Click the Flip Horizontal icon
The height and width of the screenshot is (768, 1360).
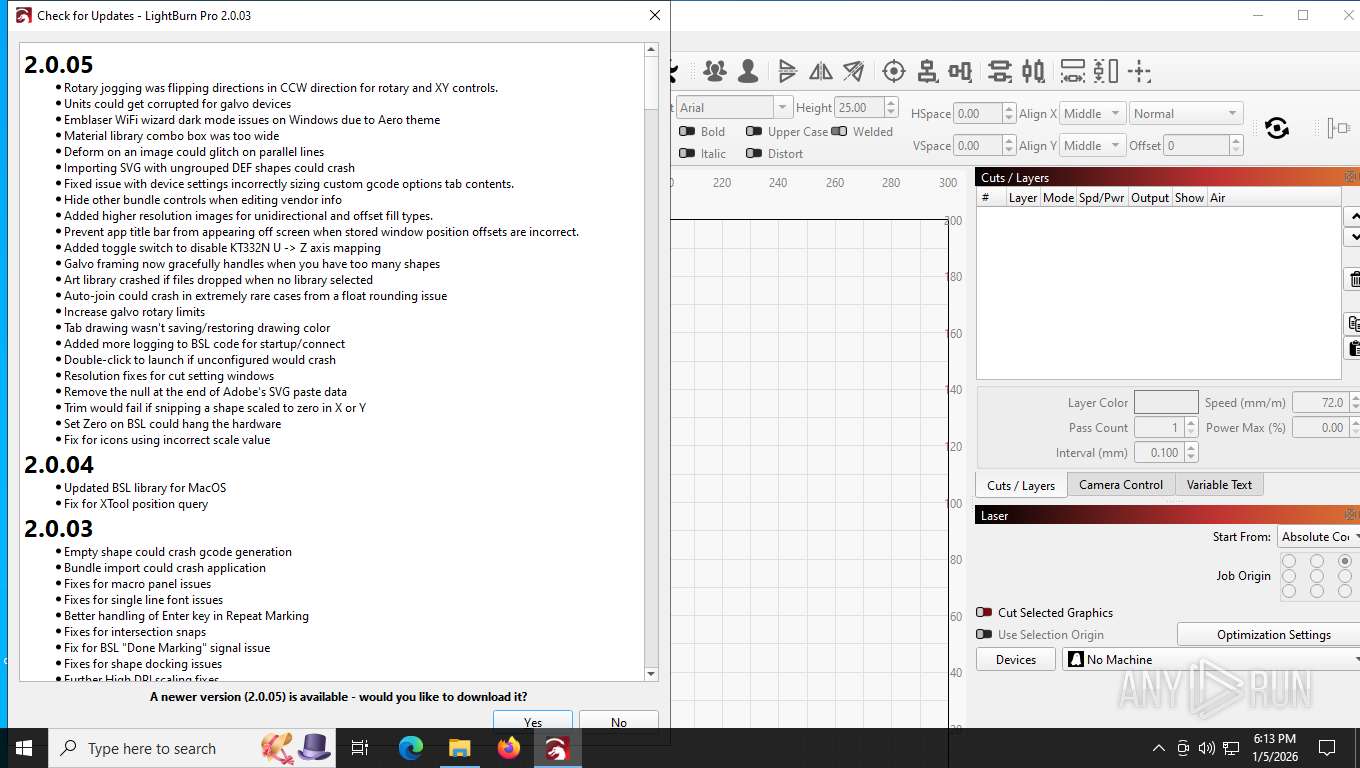pos(788,71)
